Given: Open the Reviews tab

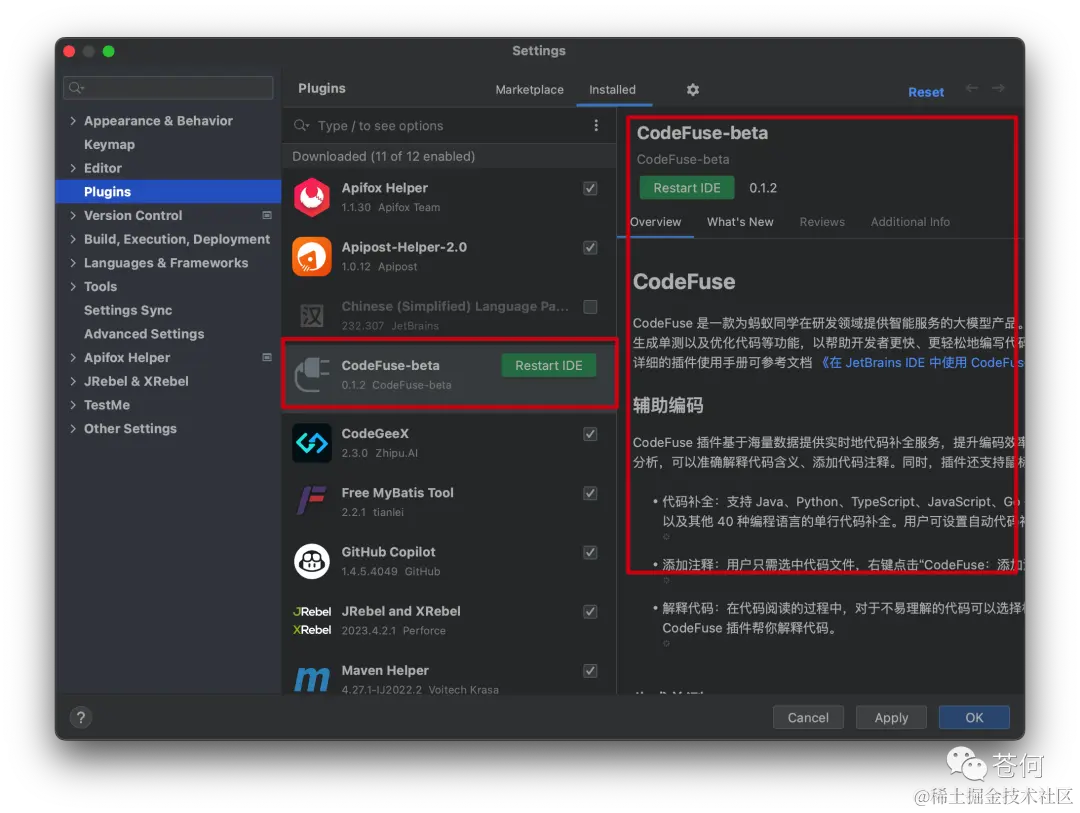Looking at the screenshot, I should pyautogui.click(x=822, y=222).
